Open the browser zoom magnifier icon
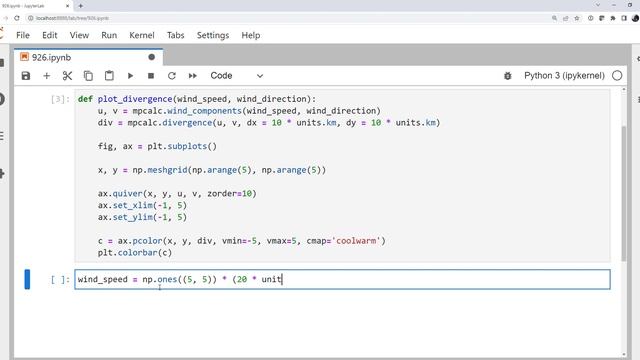The image size is (640, 360). [554, 18]
